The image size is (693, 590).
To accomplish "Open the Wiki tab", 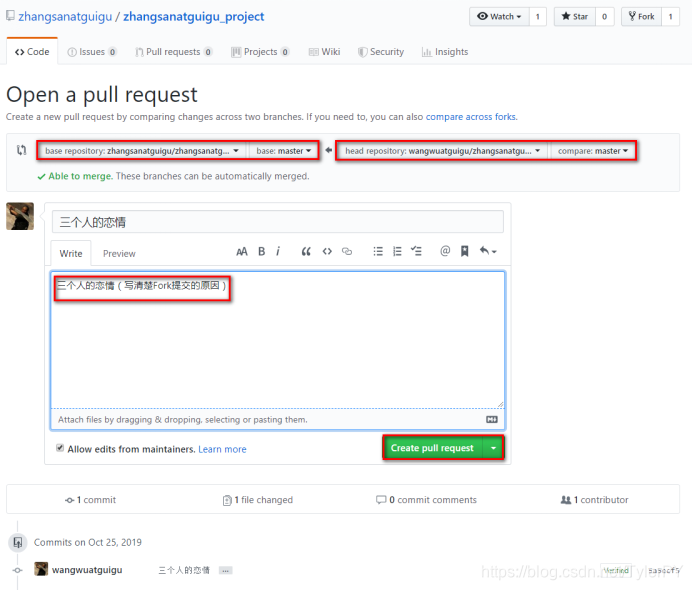I will click(x=324, y=52).
